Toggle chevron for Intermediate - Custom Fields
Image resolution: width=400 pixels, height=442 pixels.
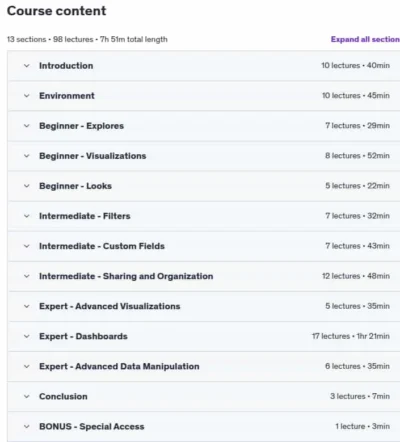click(x=27, y=246)
